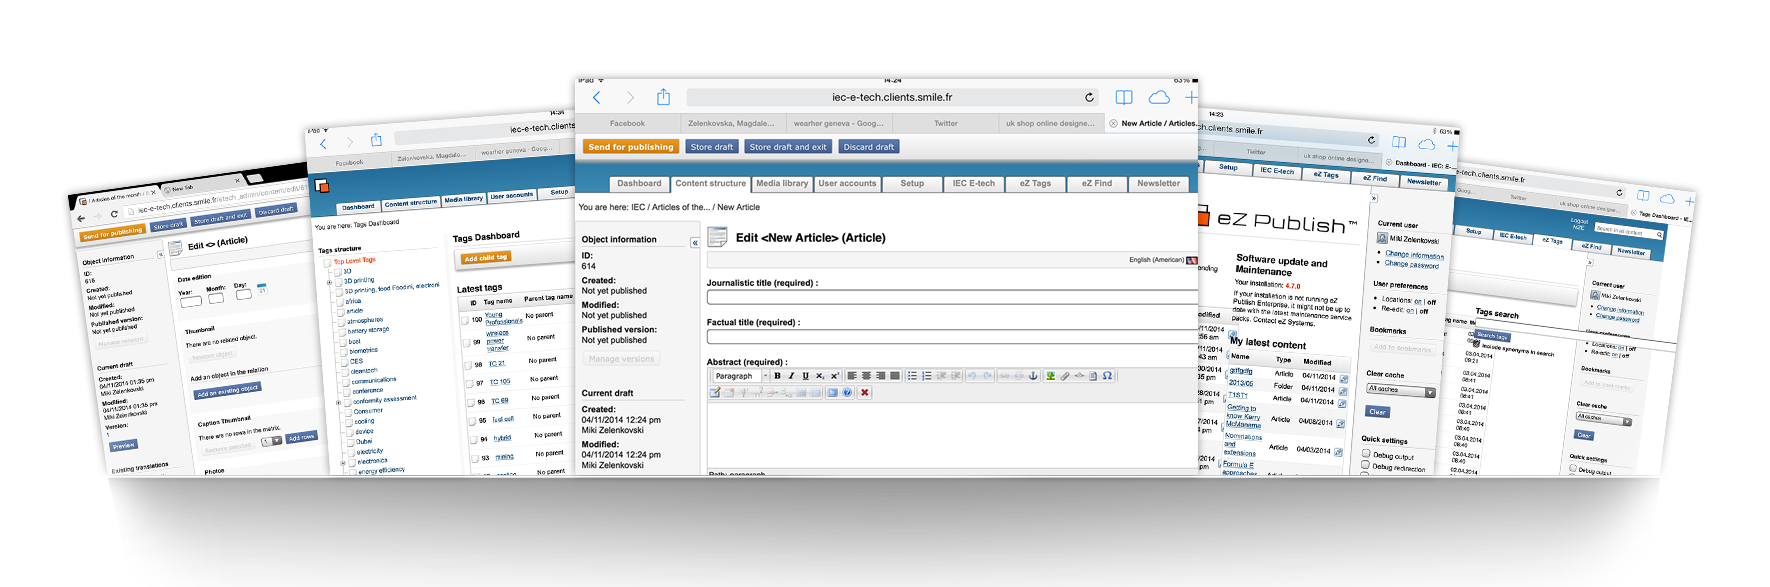The image size is (1770, 587).
Task: Center text in Abstract editor
Action: tap(866, 376)
